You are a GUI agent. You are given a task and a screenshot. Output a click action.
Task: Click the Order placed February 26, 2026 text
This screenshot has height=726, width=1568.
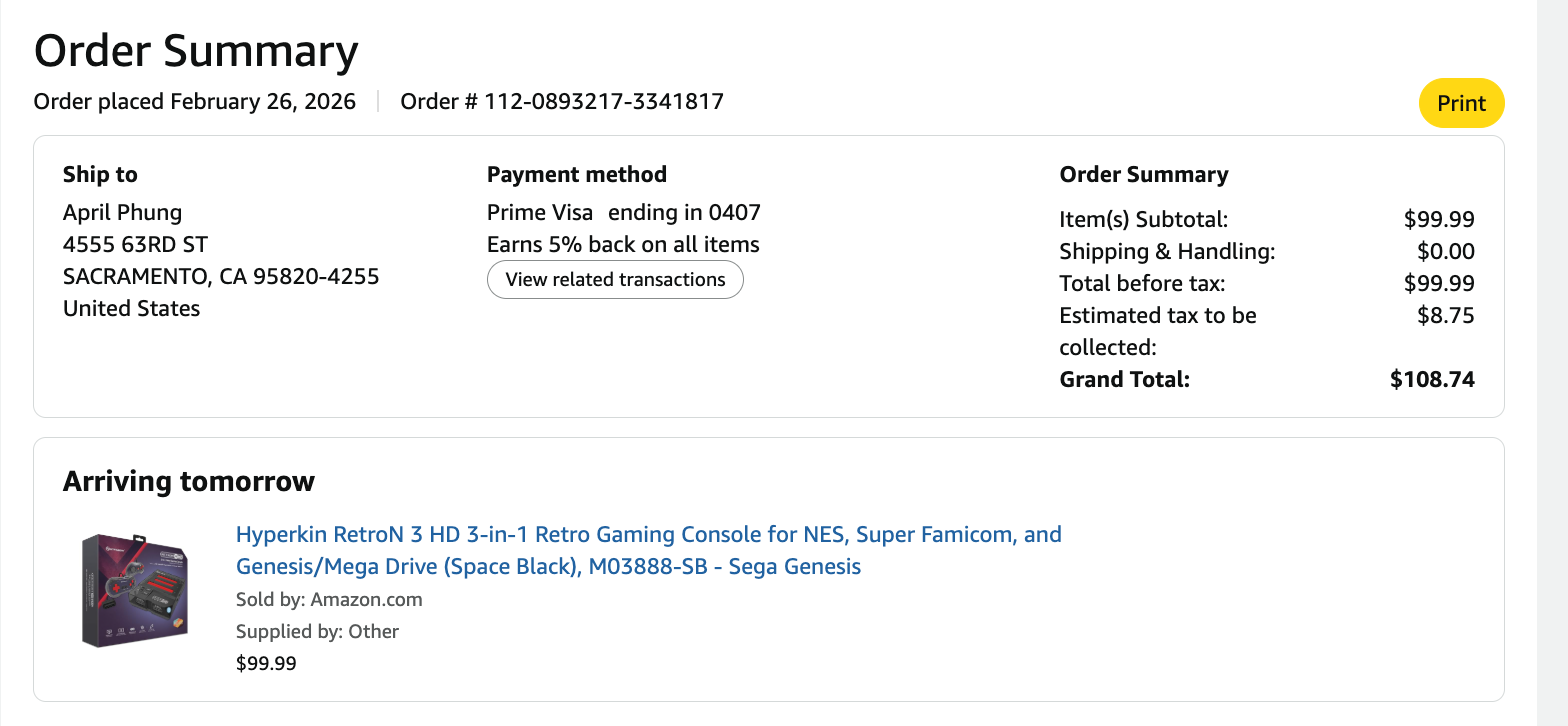coord(195,101)
